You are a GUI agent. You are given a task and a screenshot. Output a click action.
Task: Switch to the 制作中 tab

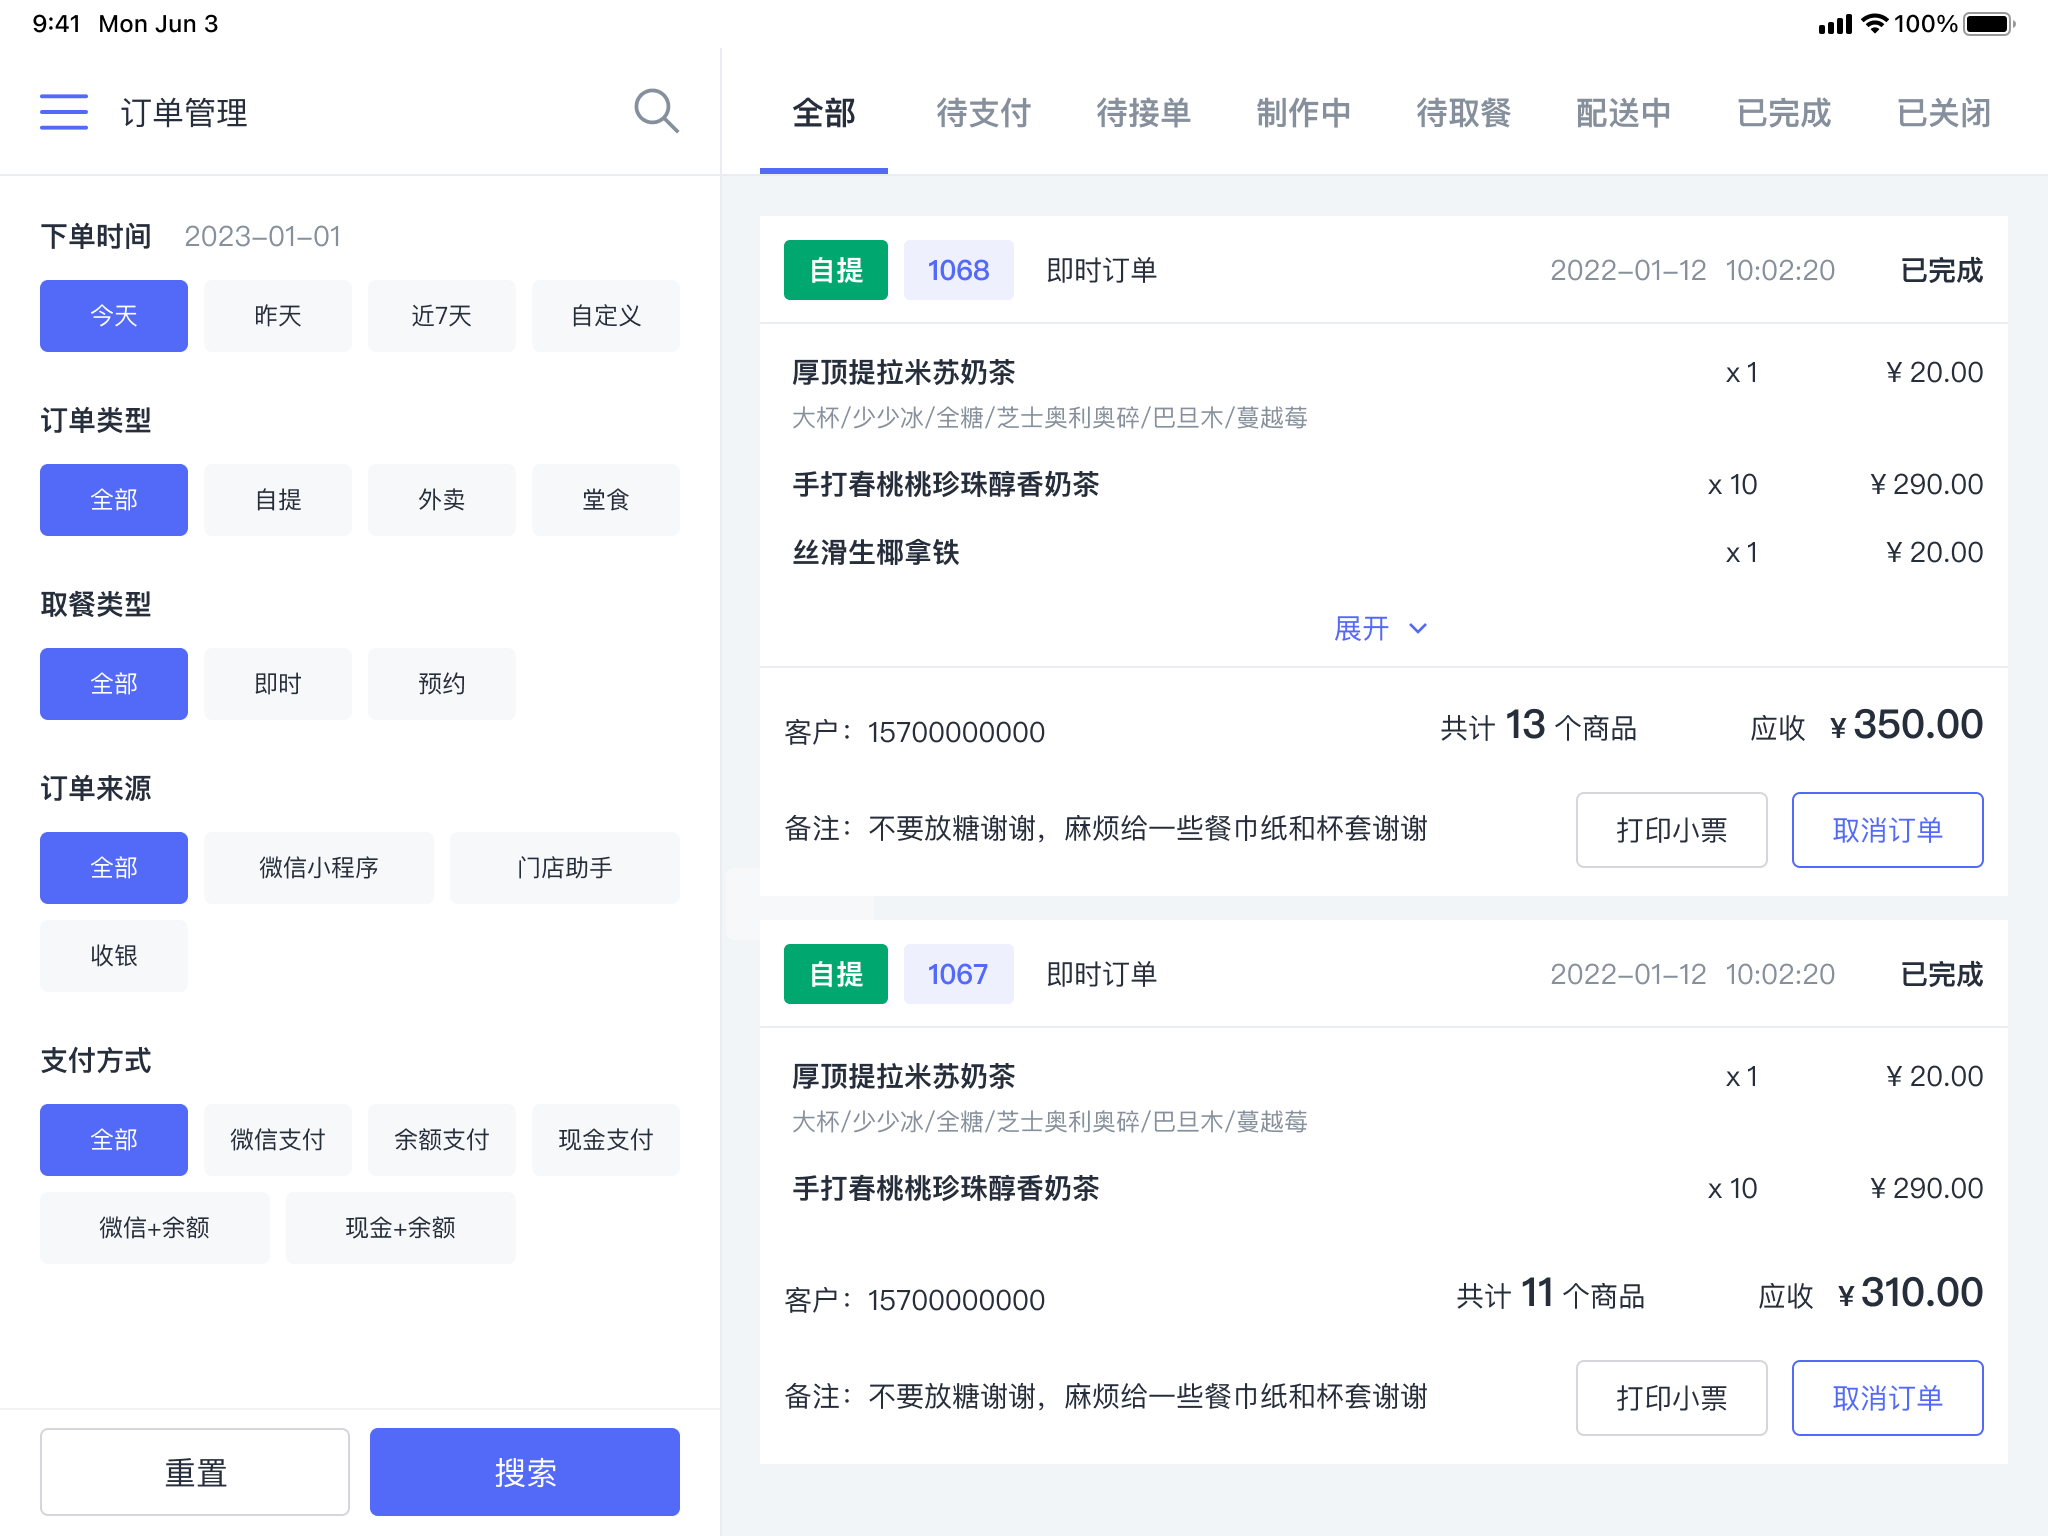(x=1304, y=113)
